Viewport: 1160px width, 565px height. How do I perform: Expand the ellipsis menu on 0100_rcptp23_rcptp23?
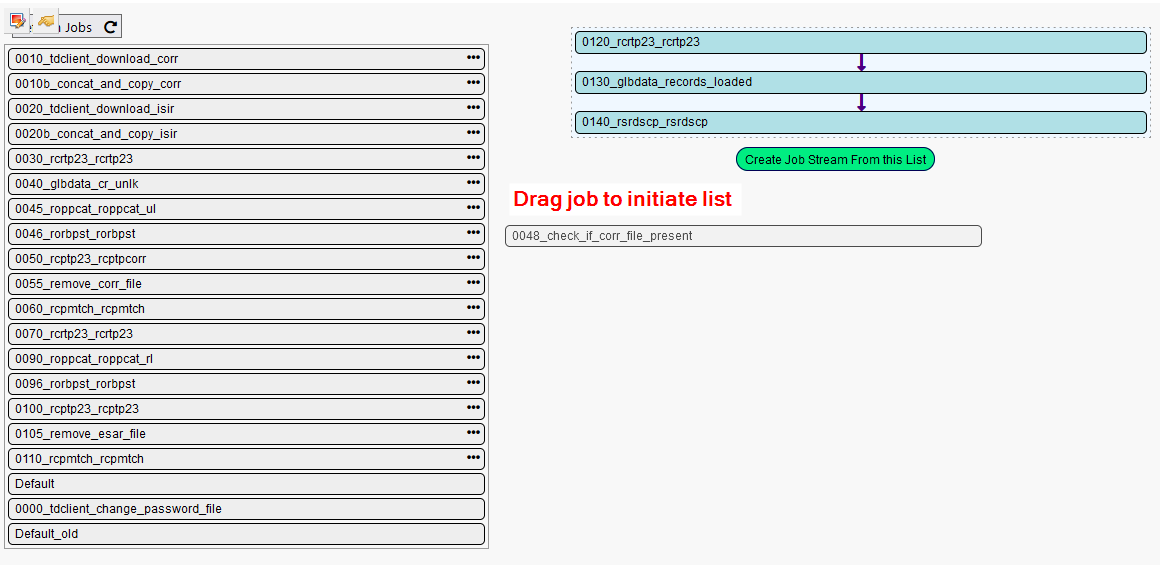point(473,408)
